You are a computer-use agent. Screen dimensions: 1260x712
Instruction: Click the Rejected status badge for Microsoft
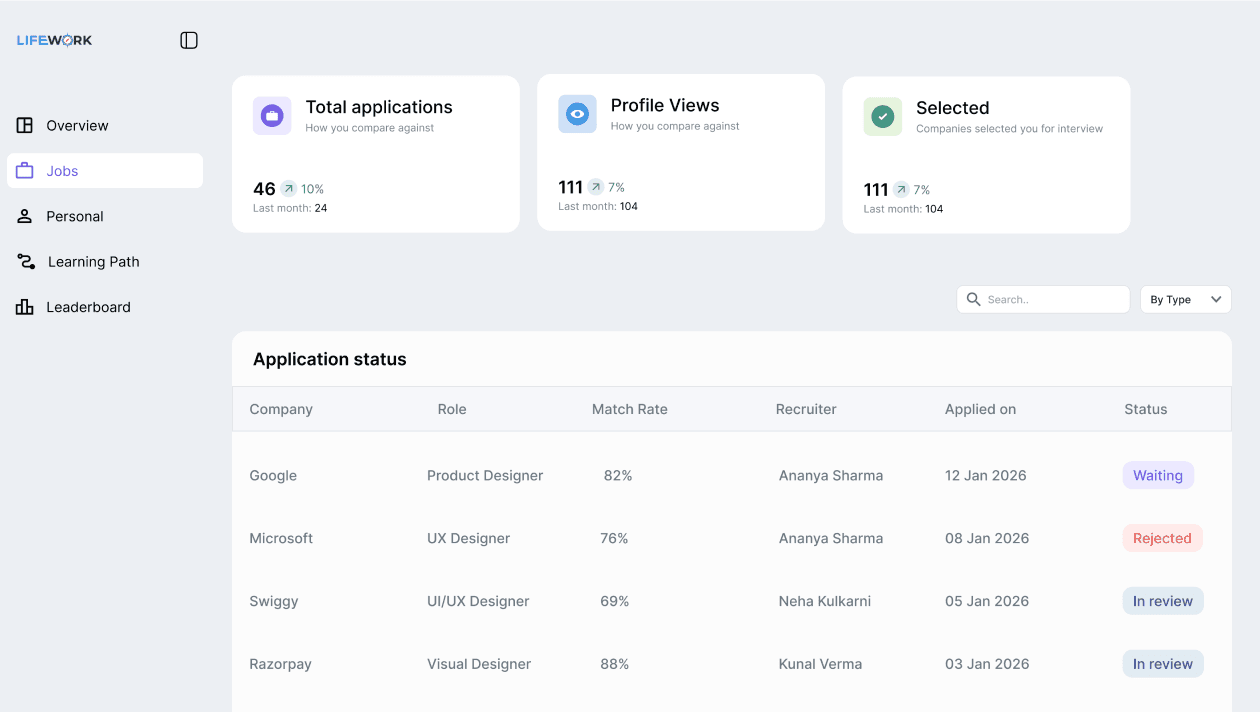[1162, 538]
